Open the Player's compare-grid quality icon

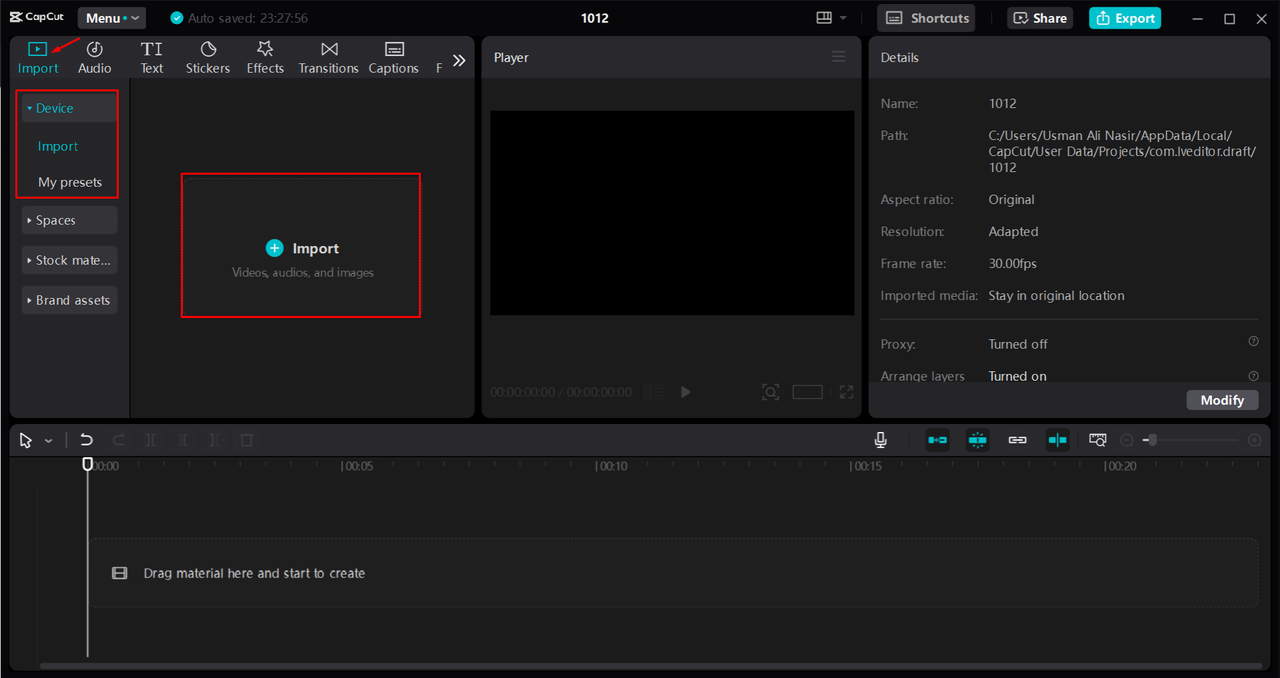[654, 392]
